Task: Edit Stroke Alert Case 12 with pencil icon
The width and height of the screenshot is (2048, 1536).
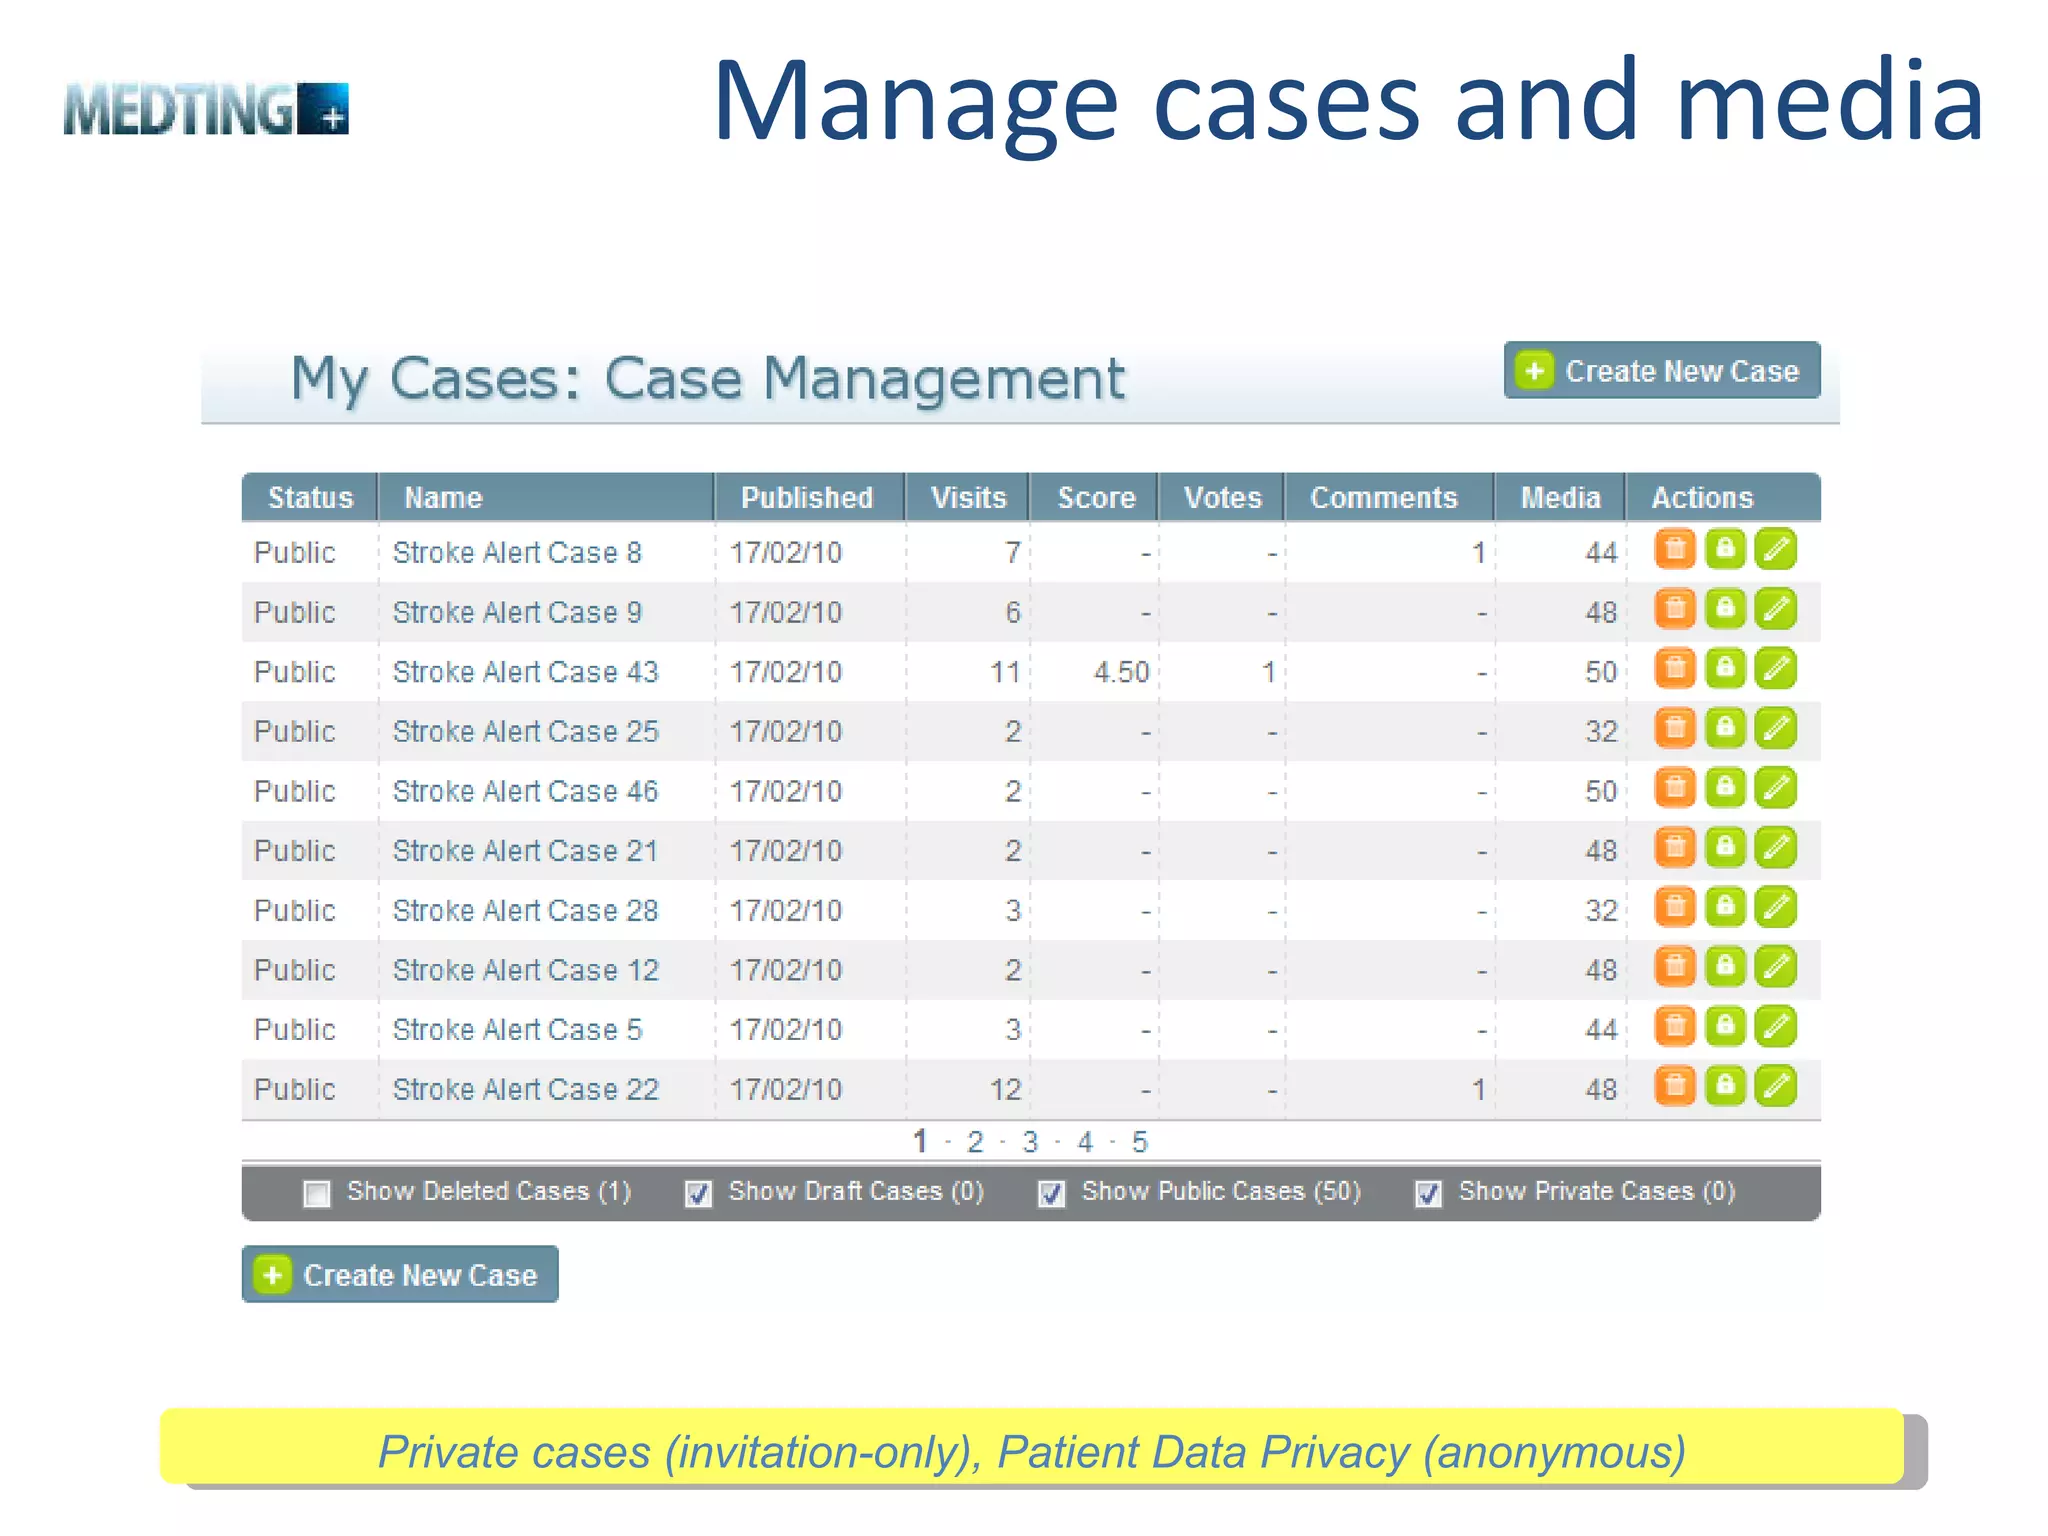Action: click(1776, 967)
